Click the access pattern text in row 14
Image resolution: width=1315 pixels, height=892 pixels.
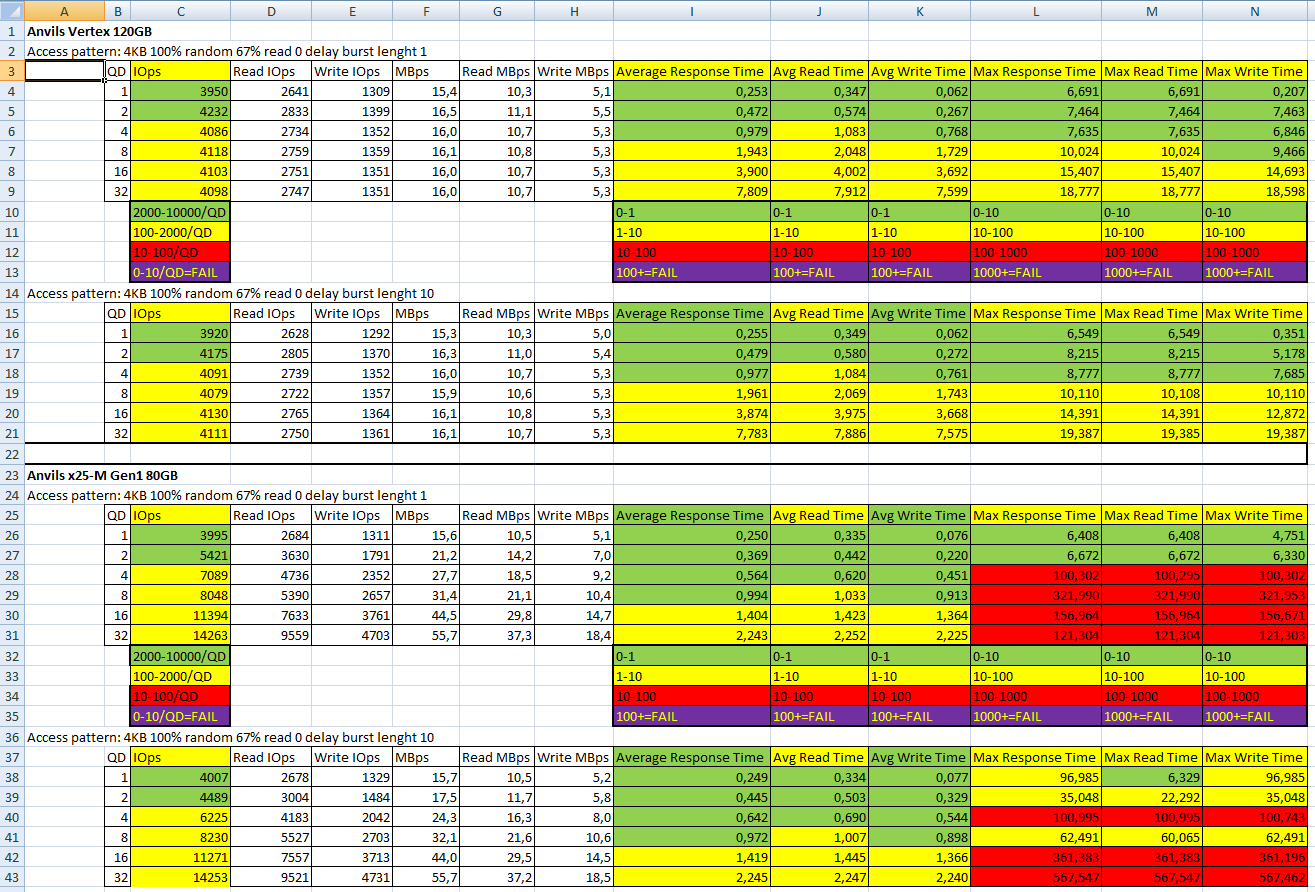click(230, 293)
